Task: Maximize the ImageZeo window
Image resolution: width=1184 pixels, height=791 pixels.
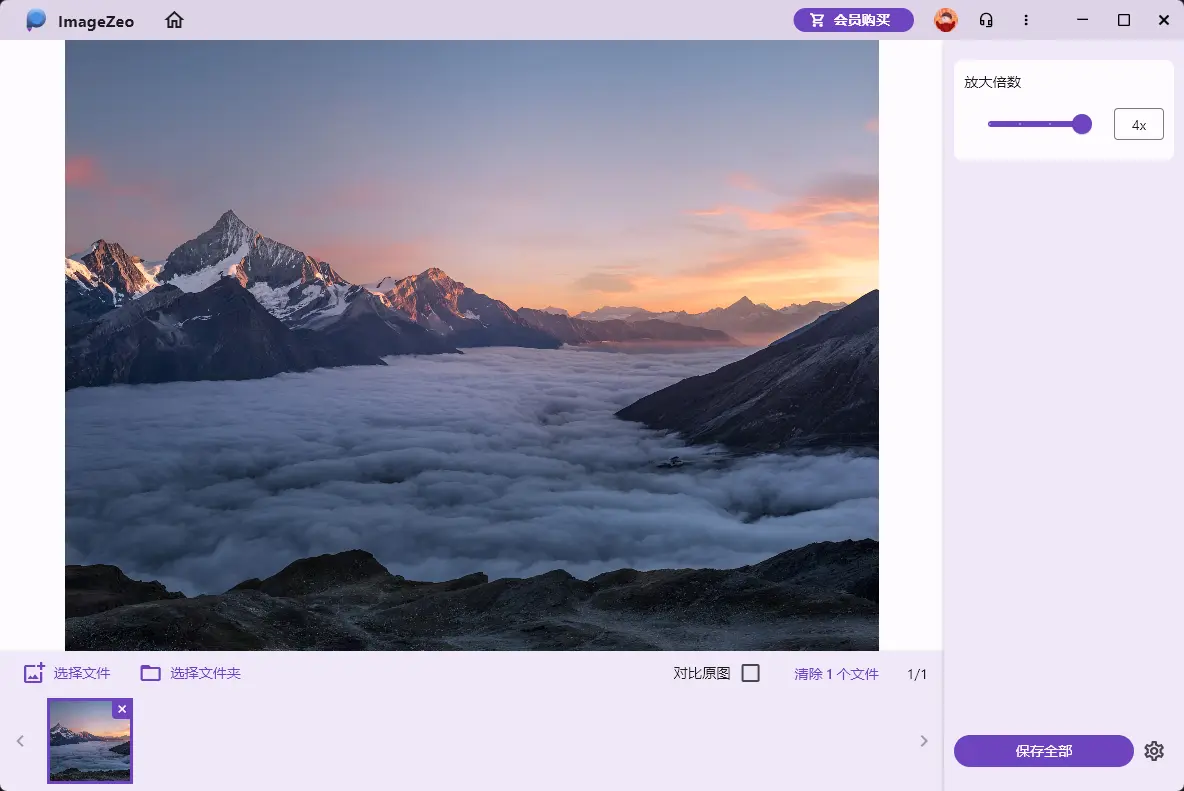Action: pos(1124,20)
